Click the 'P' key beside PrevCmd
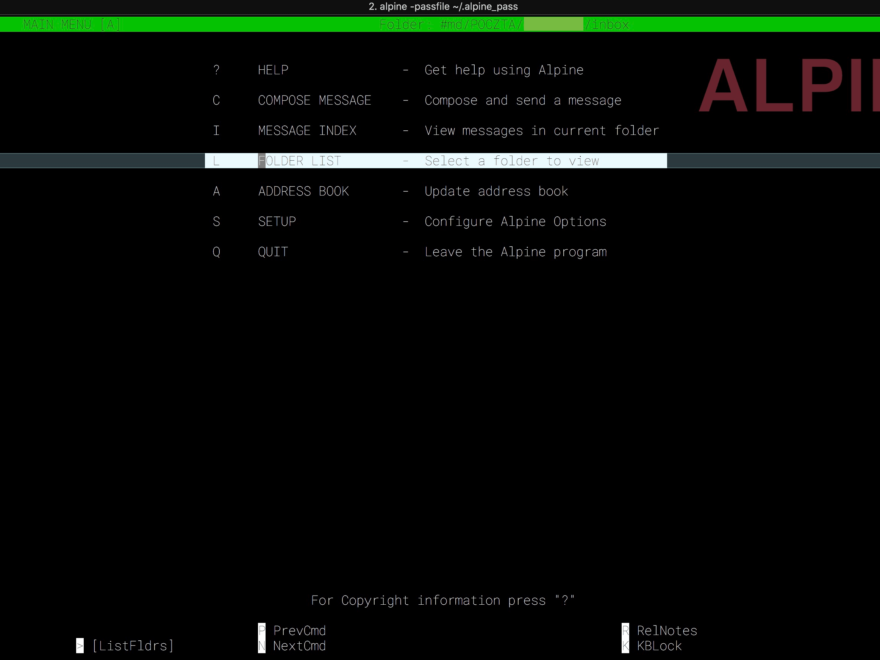This screenshot has height=660, width=880. coord(262,631)
